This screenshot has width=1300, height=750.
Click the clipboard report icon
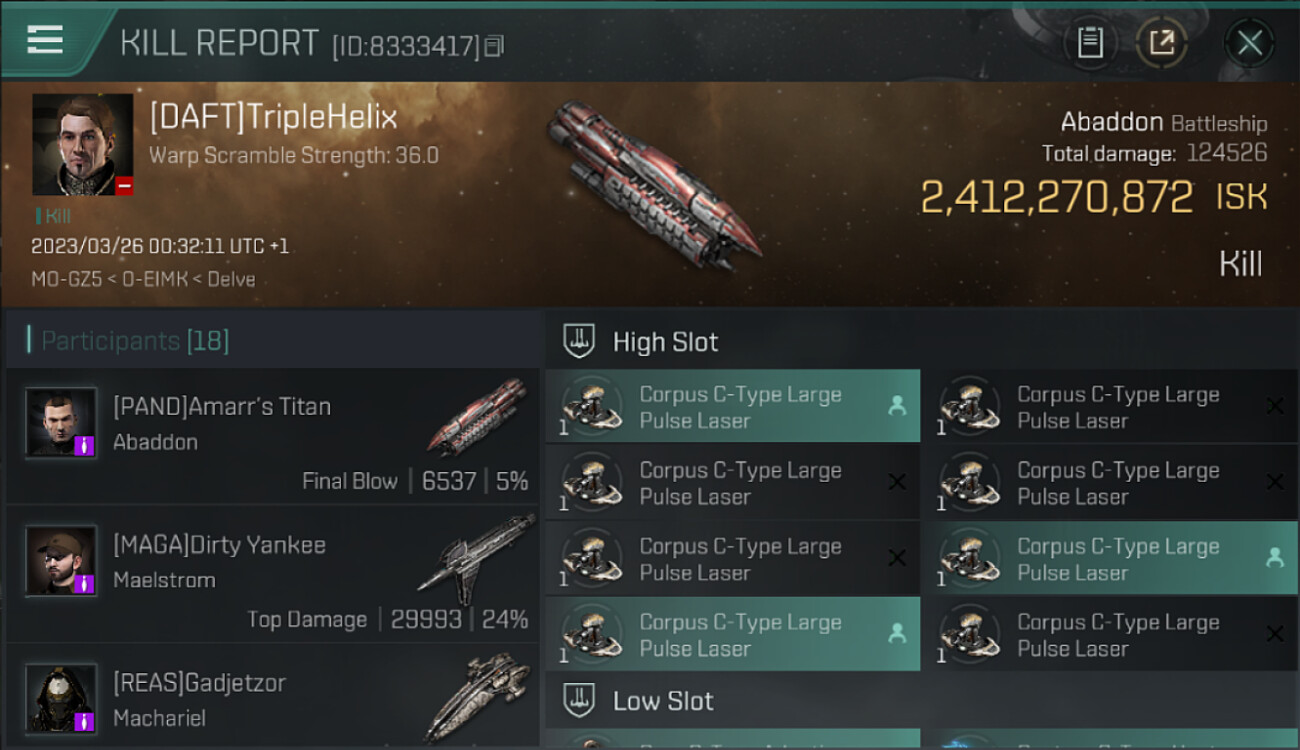[1090, 43]
